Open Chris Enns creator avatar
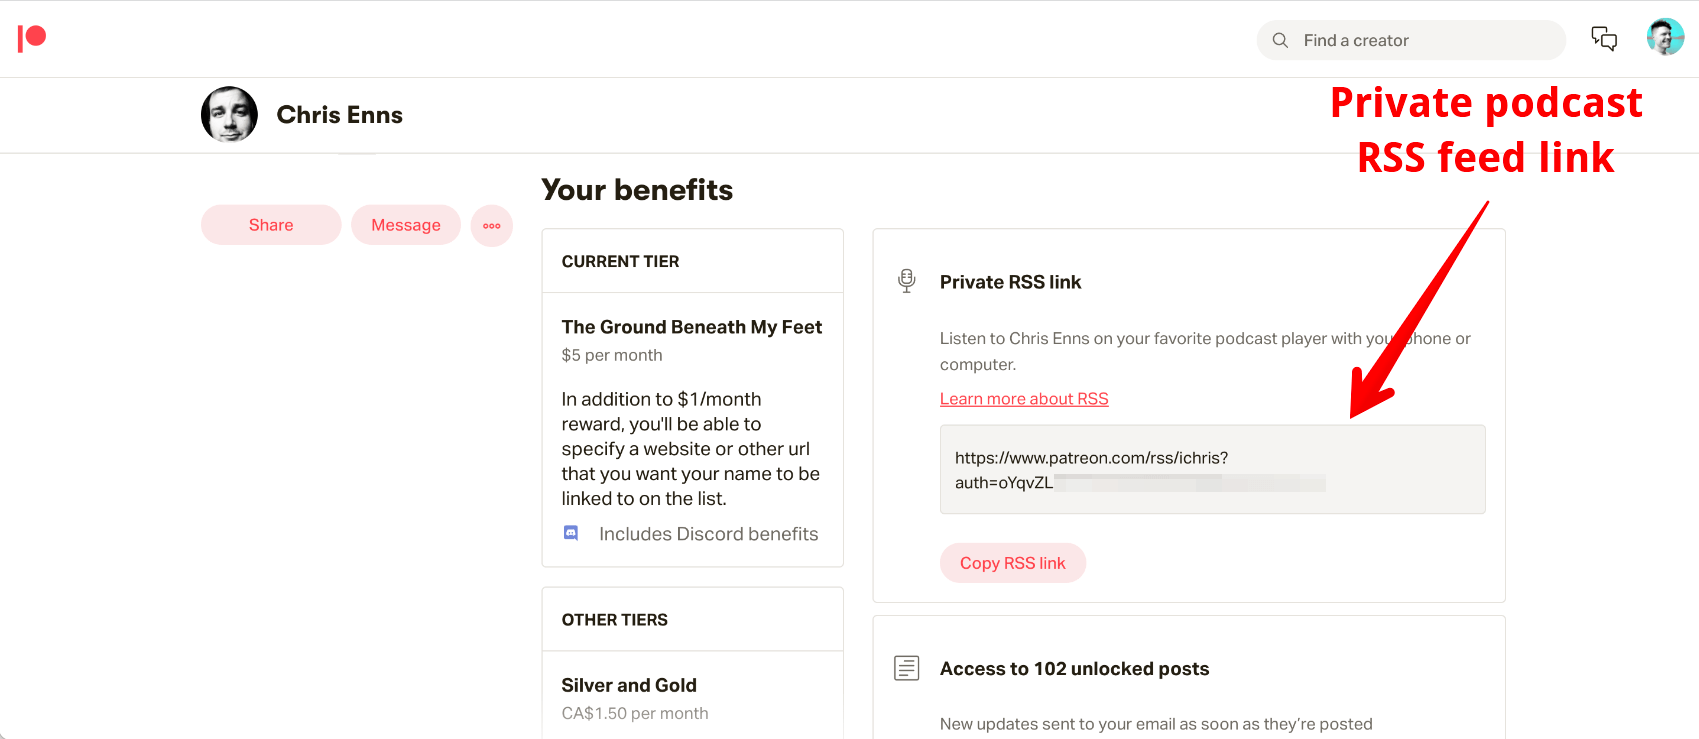Viewport: 1699px width, 739px height. pyautogui.click(x=229, y=114)
